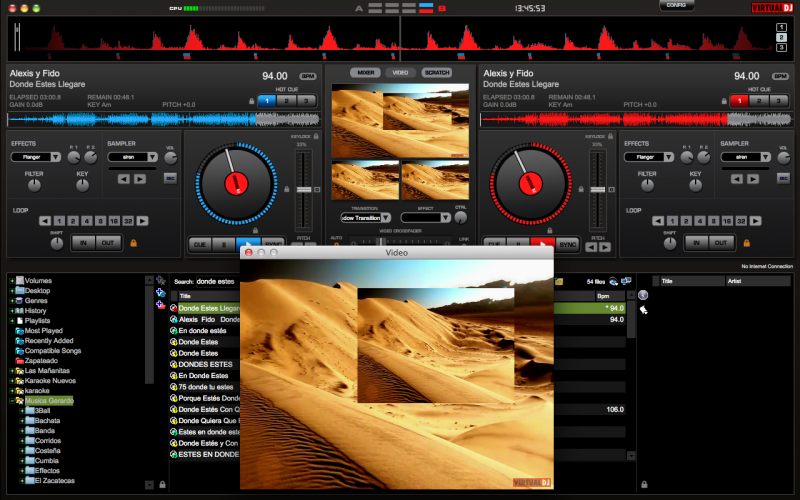
Task: Select Recently Added smart folder
Action: pos(49,341)
